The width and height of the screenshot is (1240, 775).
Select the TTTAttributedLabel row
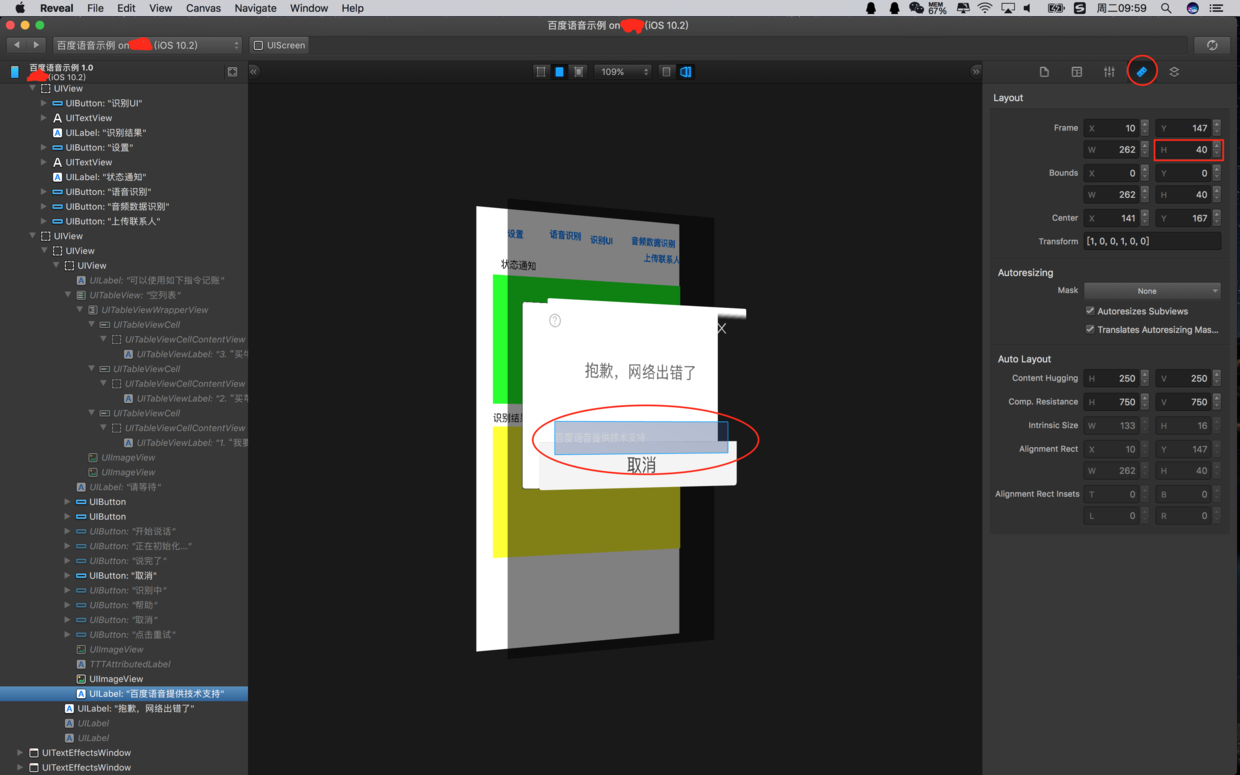(124, 664)
